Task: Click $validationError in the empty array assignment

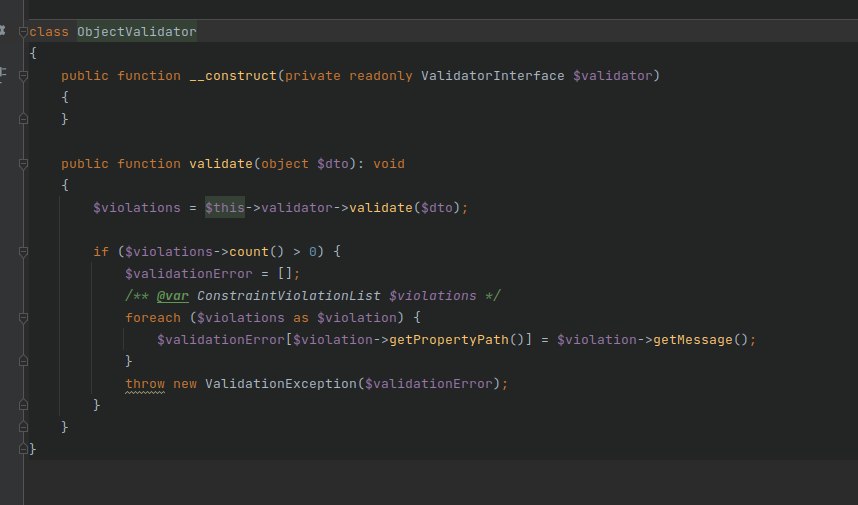Action: [x=189, y=274]
